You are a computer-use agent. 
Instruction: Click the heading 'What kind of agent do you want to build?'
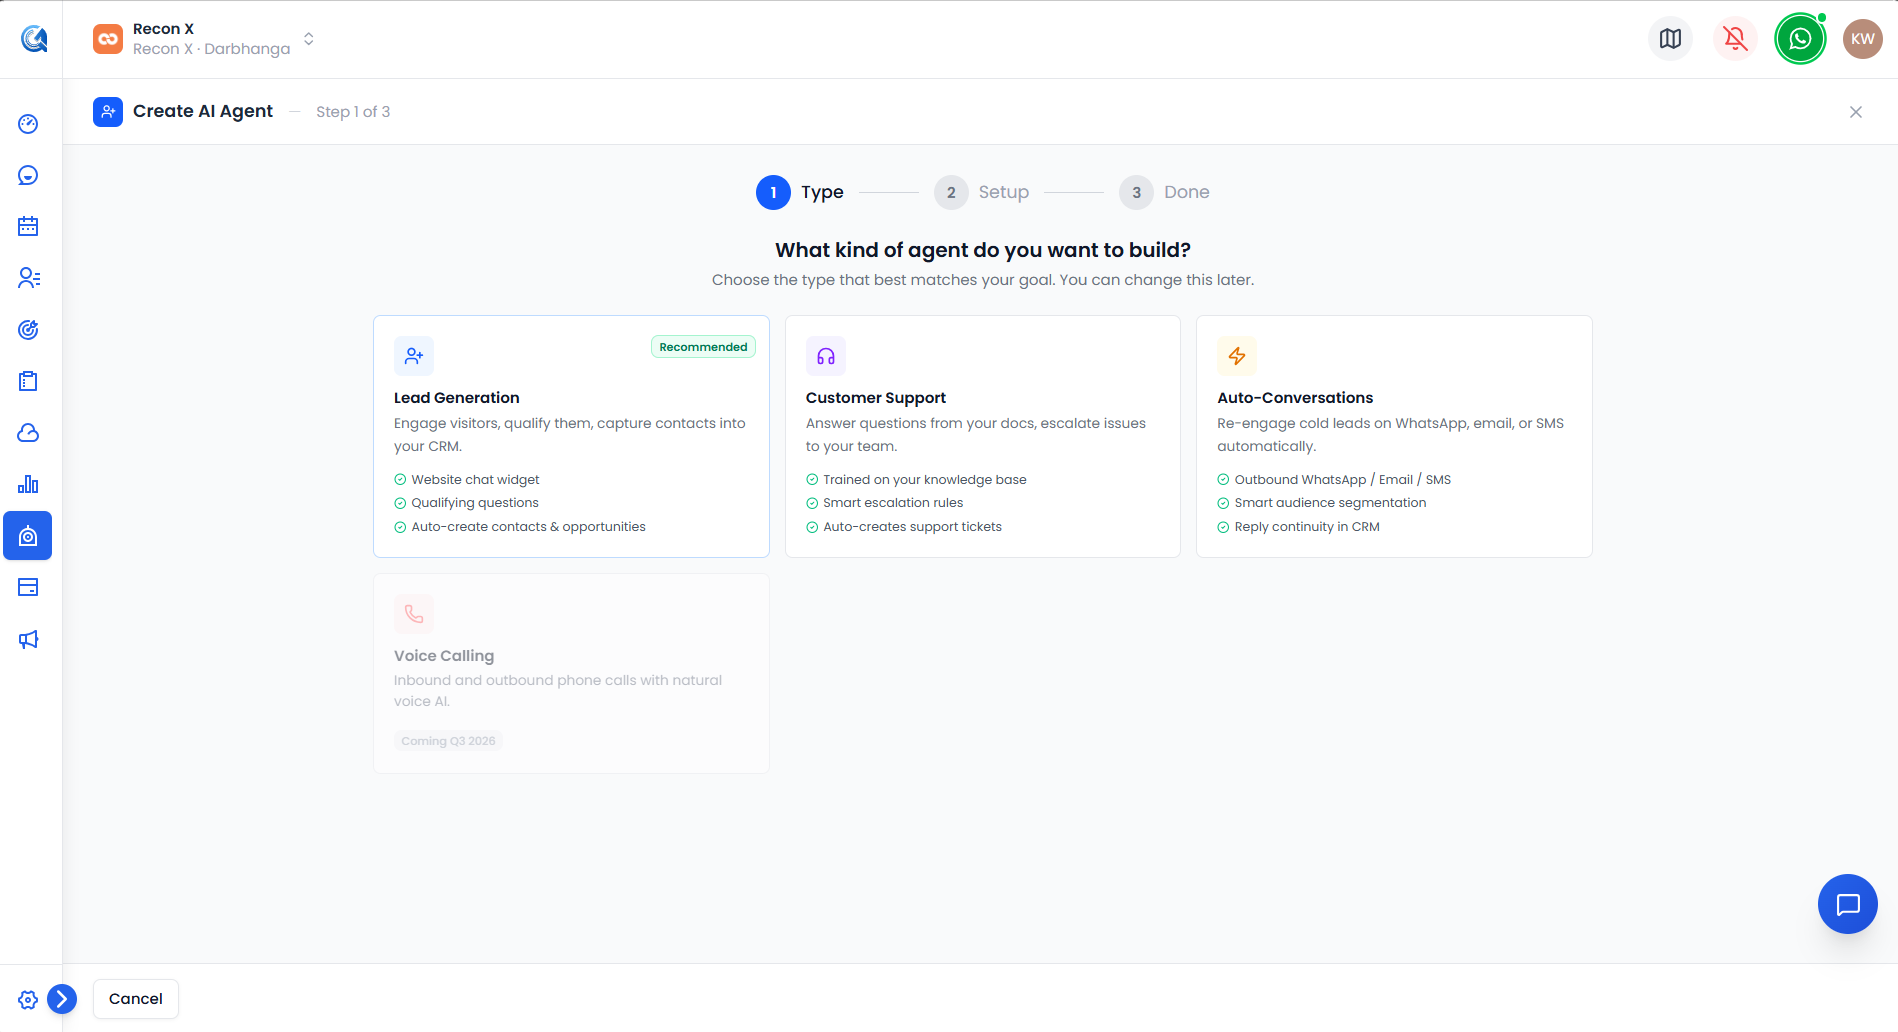tap(983, 250)
